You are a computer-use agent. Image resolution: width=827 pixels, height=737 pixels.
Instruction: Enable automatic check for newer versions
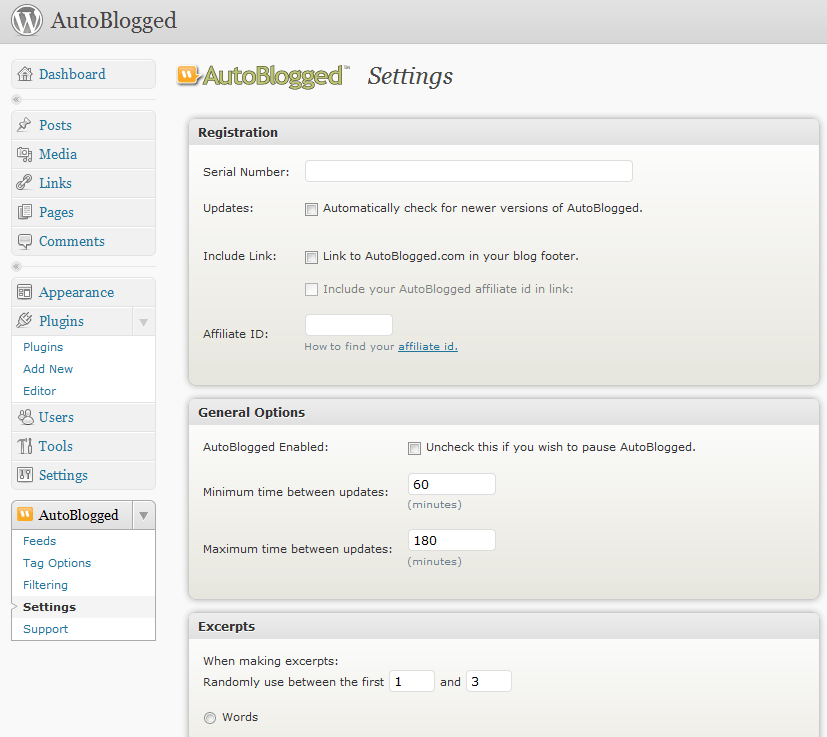311,209
